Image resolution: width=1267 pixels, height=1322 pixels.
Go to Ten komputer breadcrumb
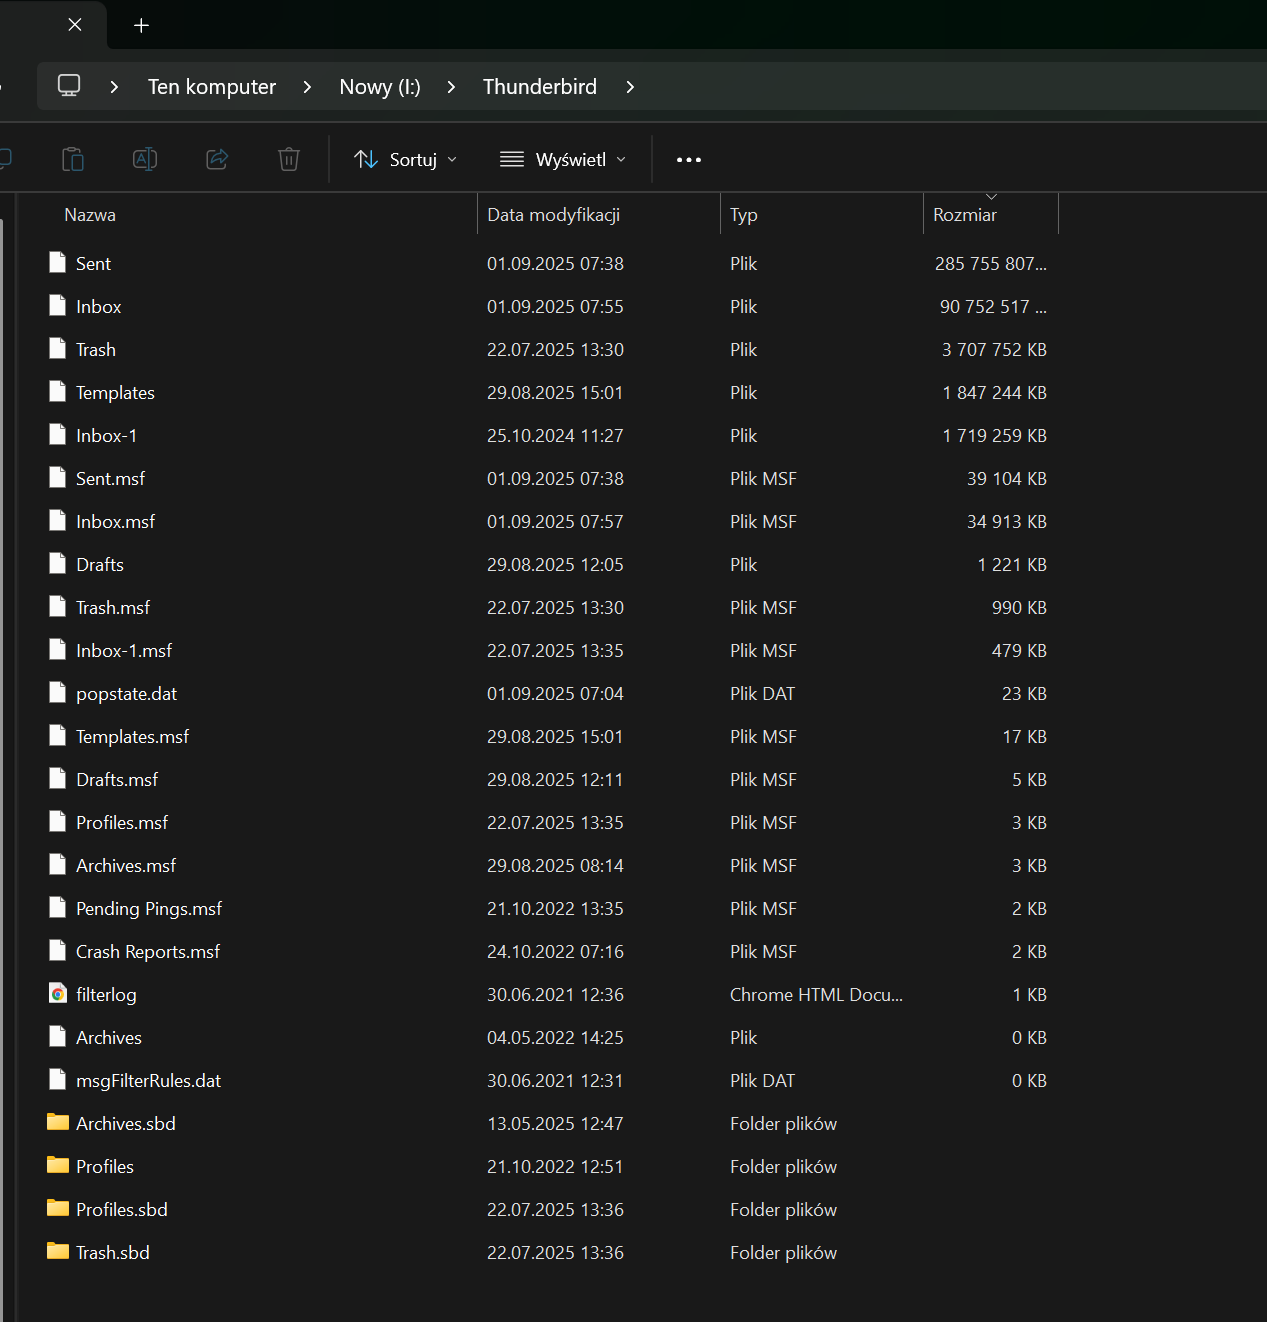[212, 87]
